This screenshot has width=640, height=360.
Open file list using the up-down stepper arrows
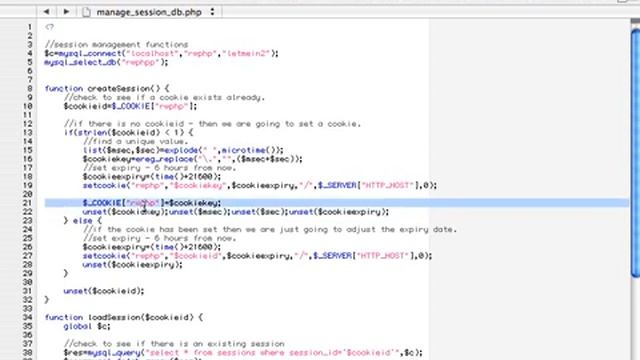(212, 12)
